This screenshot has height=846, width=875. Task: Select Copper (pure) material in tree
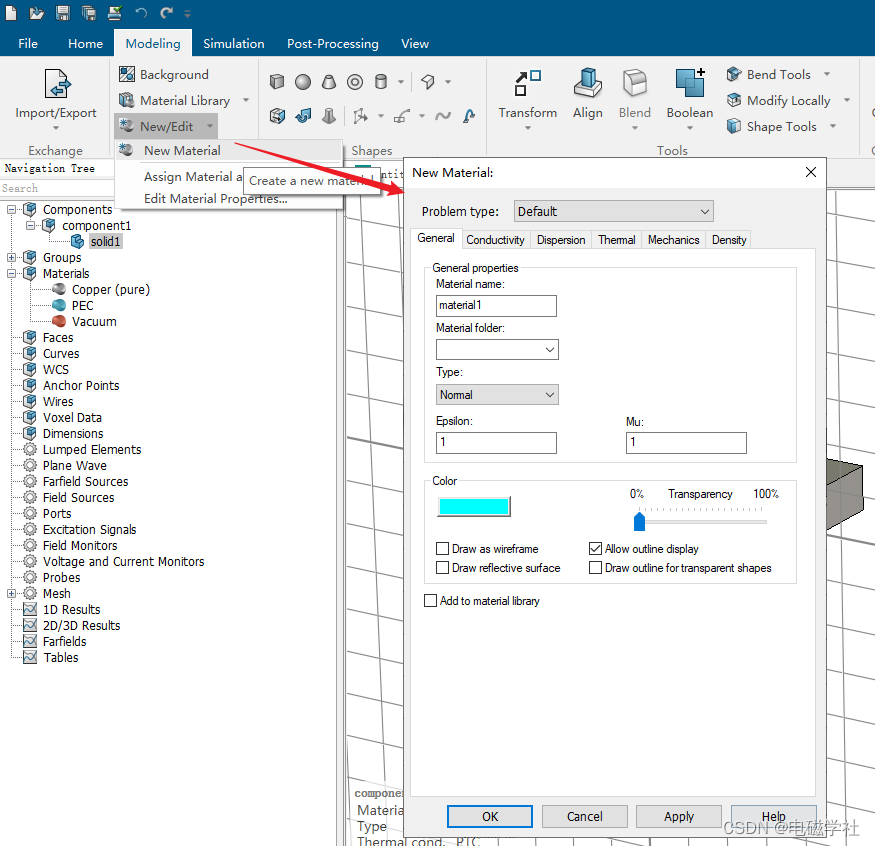click(110, 290)
